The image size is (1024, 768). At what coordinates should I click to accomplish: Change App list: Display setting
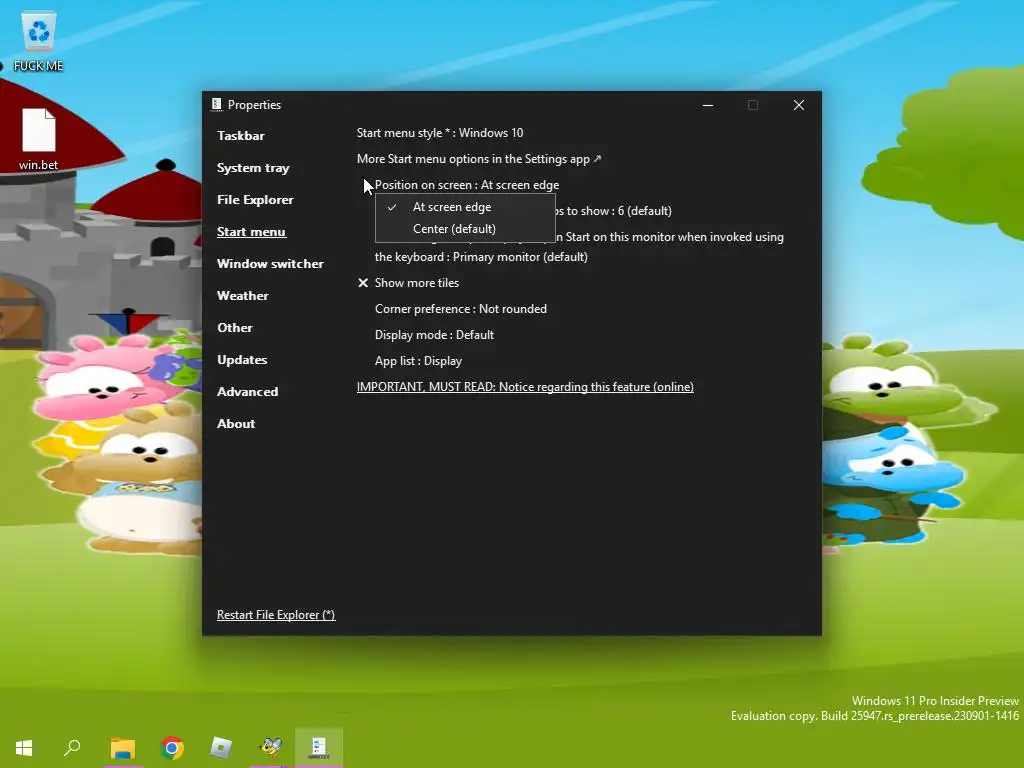tap(419, 361)
